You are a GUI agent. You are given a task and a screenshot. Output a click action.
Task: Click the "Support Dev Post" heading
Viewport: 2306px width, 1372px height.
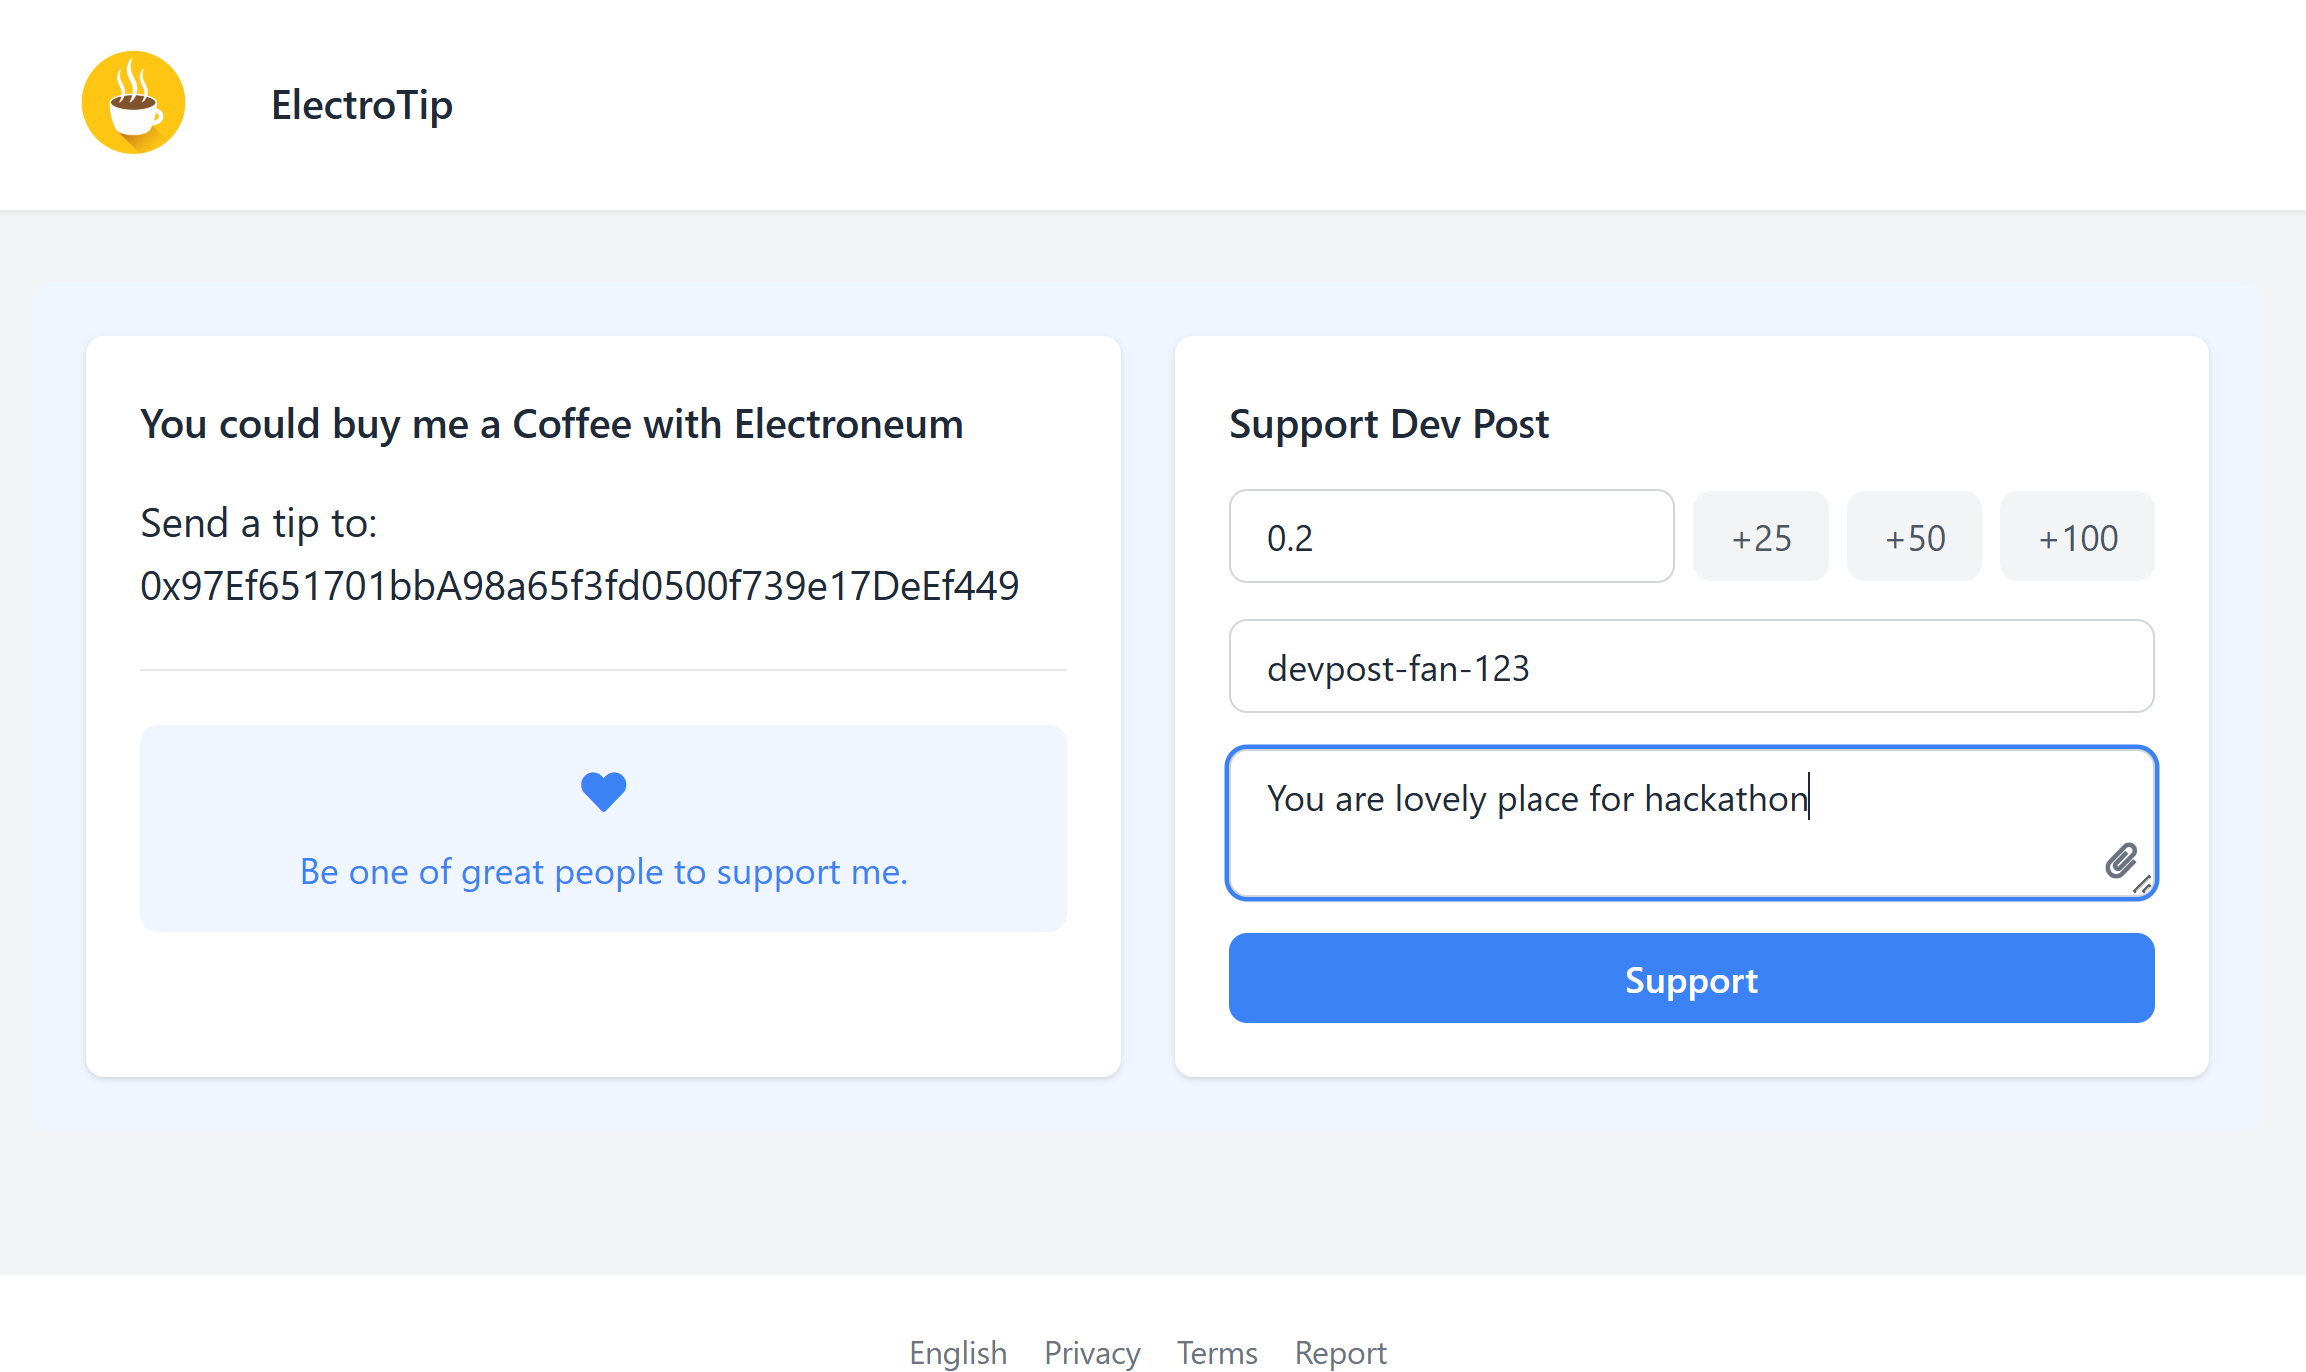tap(1388, 424)
